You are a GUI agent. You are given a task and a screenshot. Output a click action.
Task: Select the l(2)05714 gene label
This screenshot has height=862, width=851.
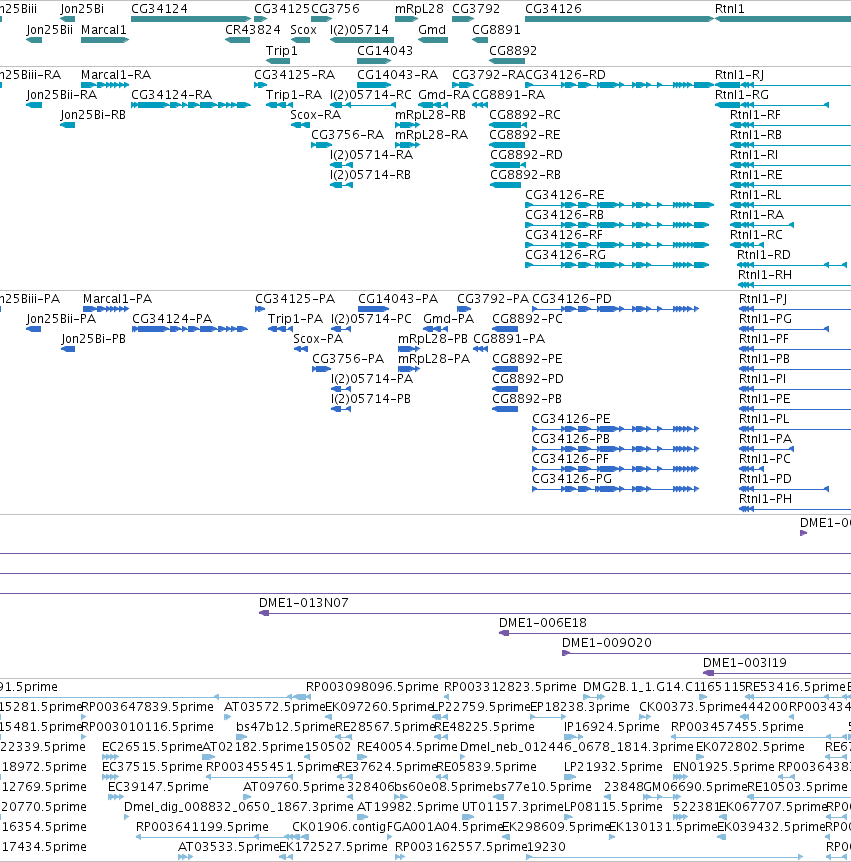tap(359, 30)
